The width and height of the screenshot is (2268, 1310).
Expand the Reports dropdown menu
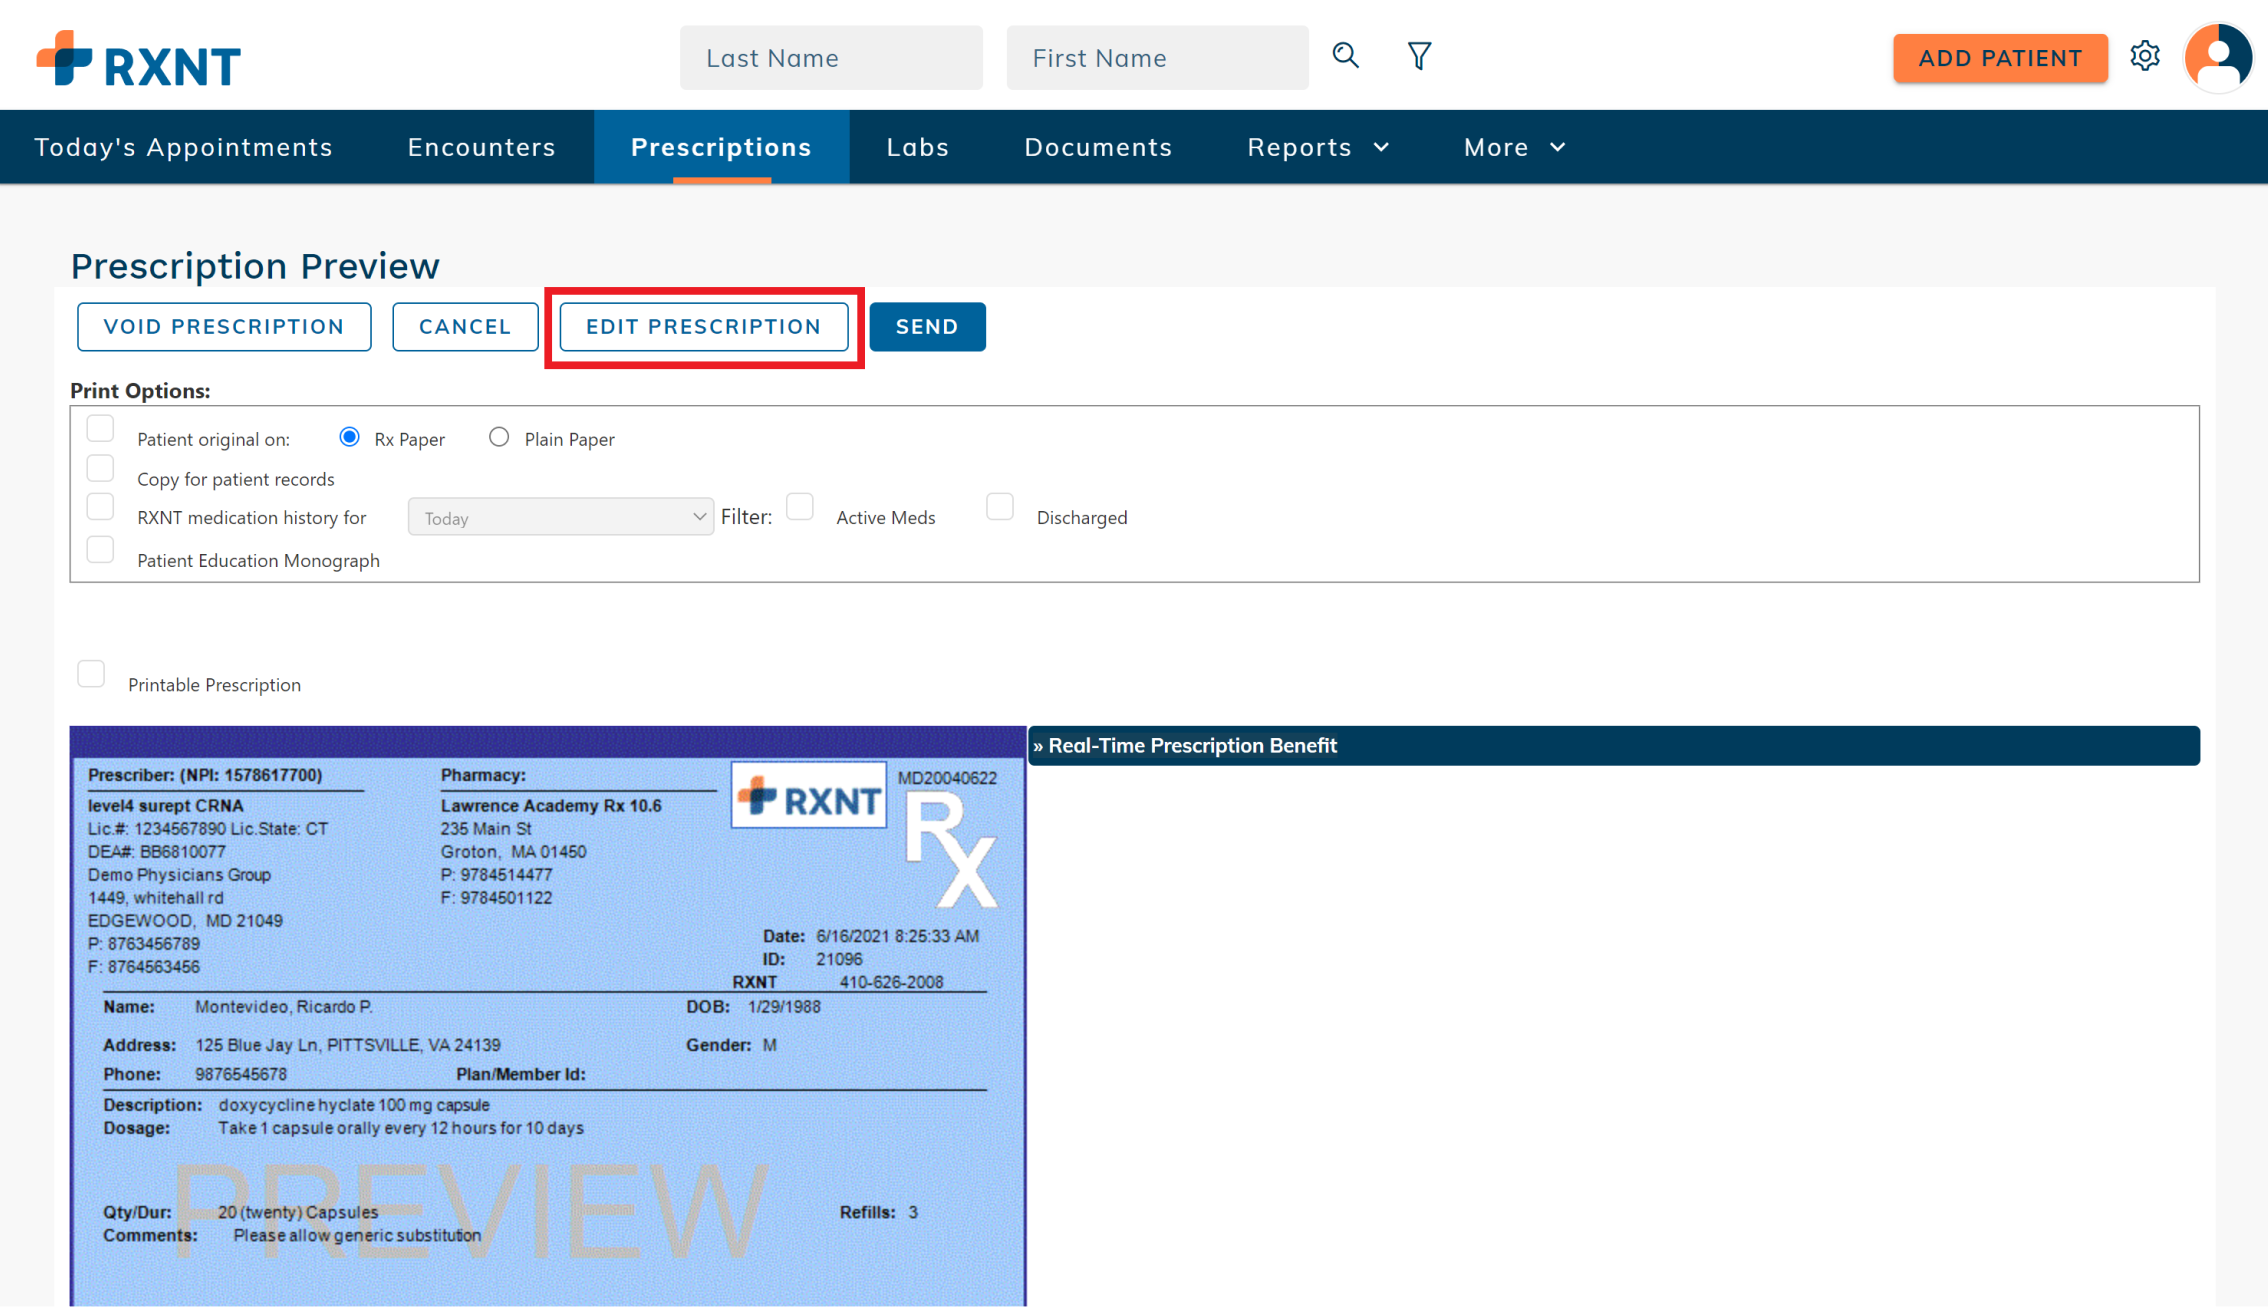1318,147
